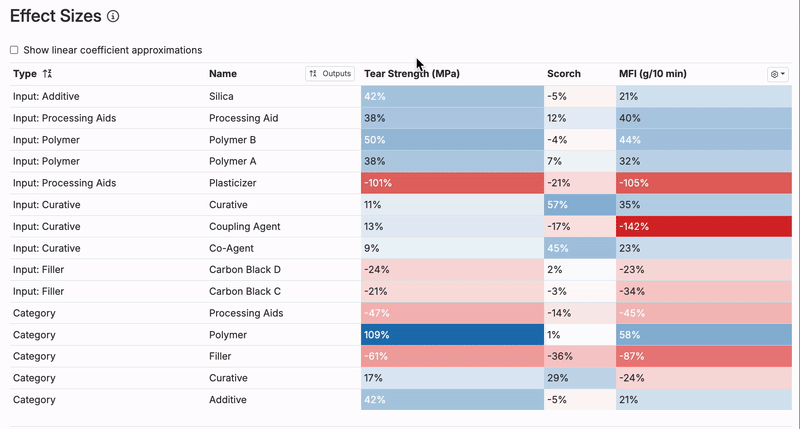Open the gear settings dropdown
Screen dimensions: 800x429
[x=777, y=74]
